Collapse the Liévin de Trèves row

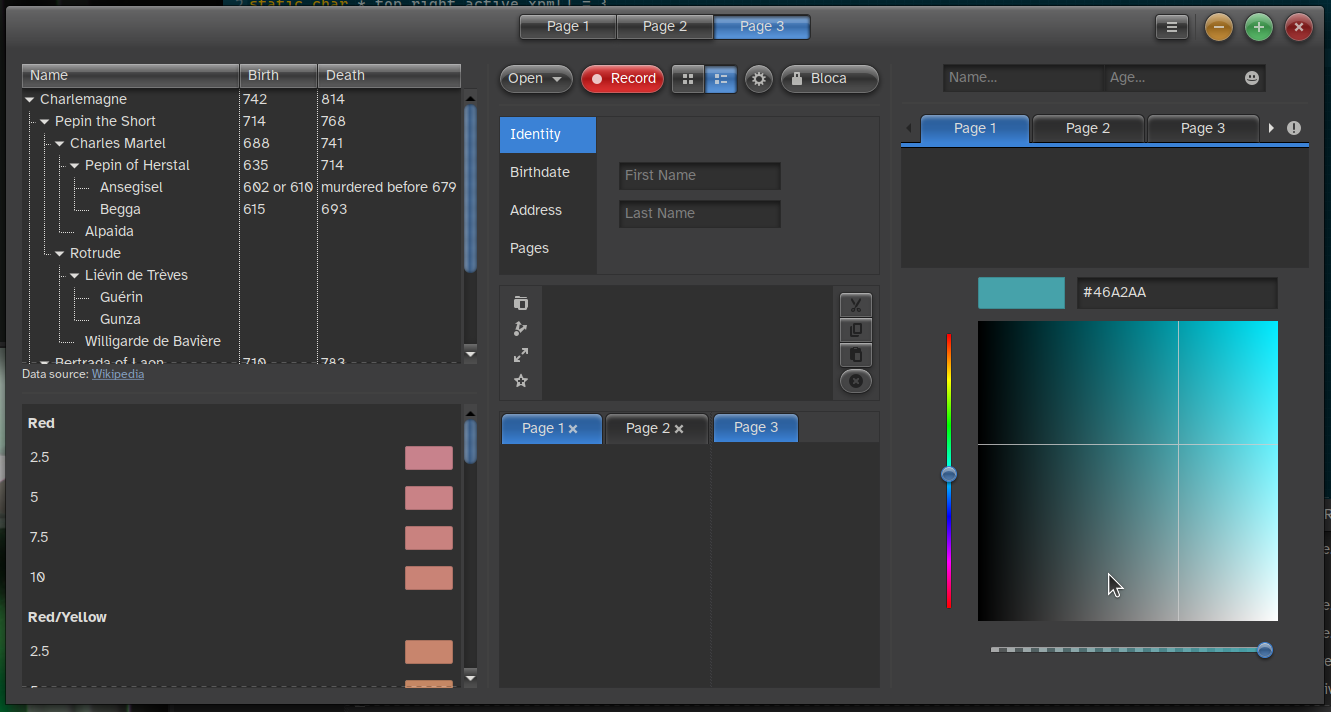[75, 276]
